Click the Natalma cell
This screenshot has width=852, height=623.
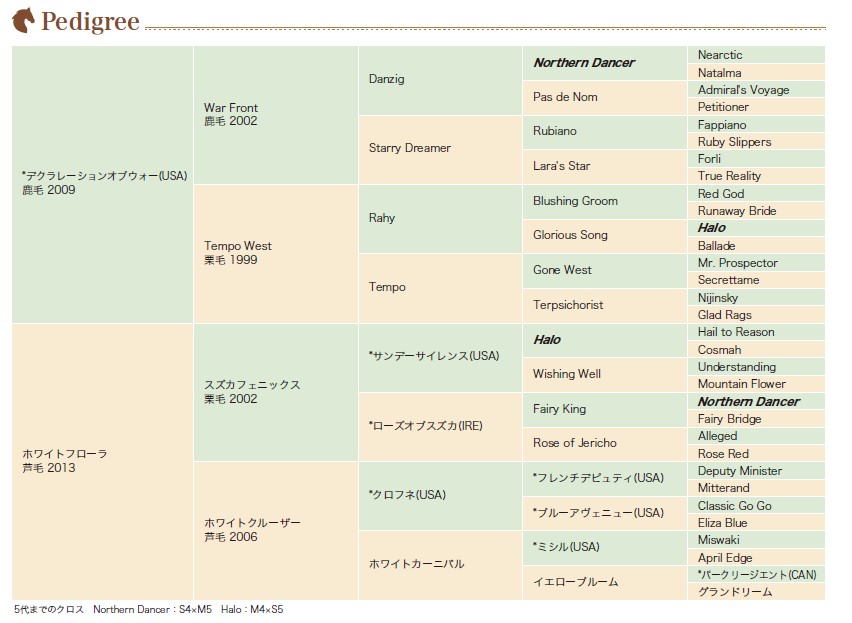tap(756, 72)
